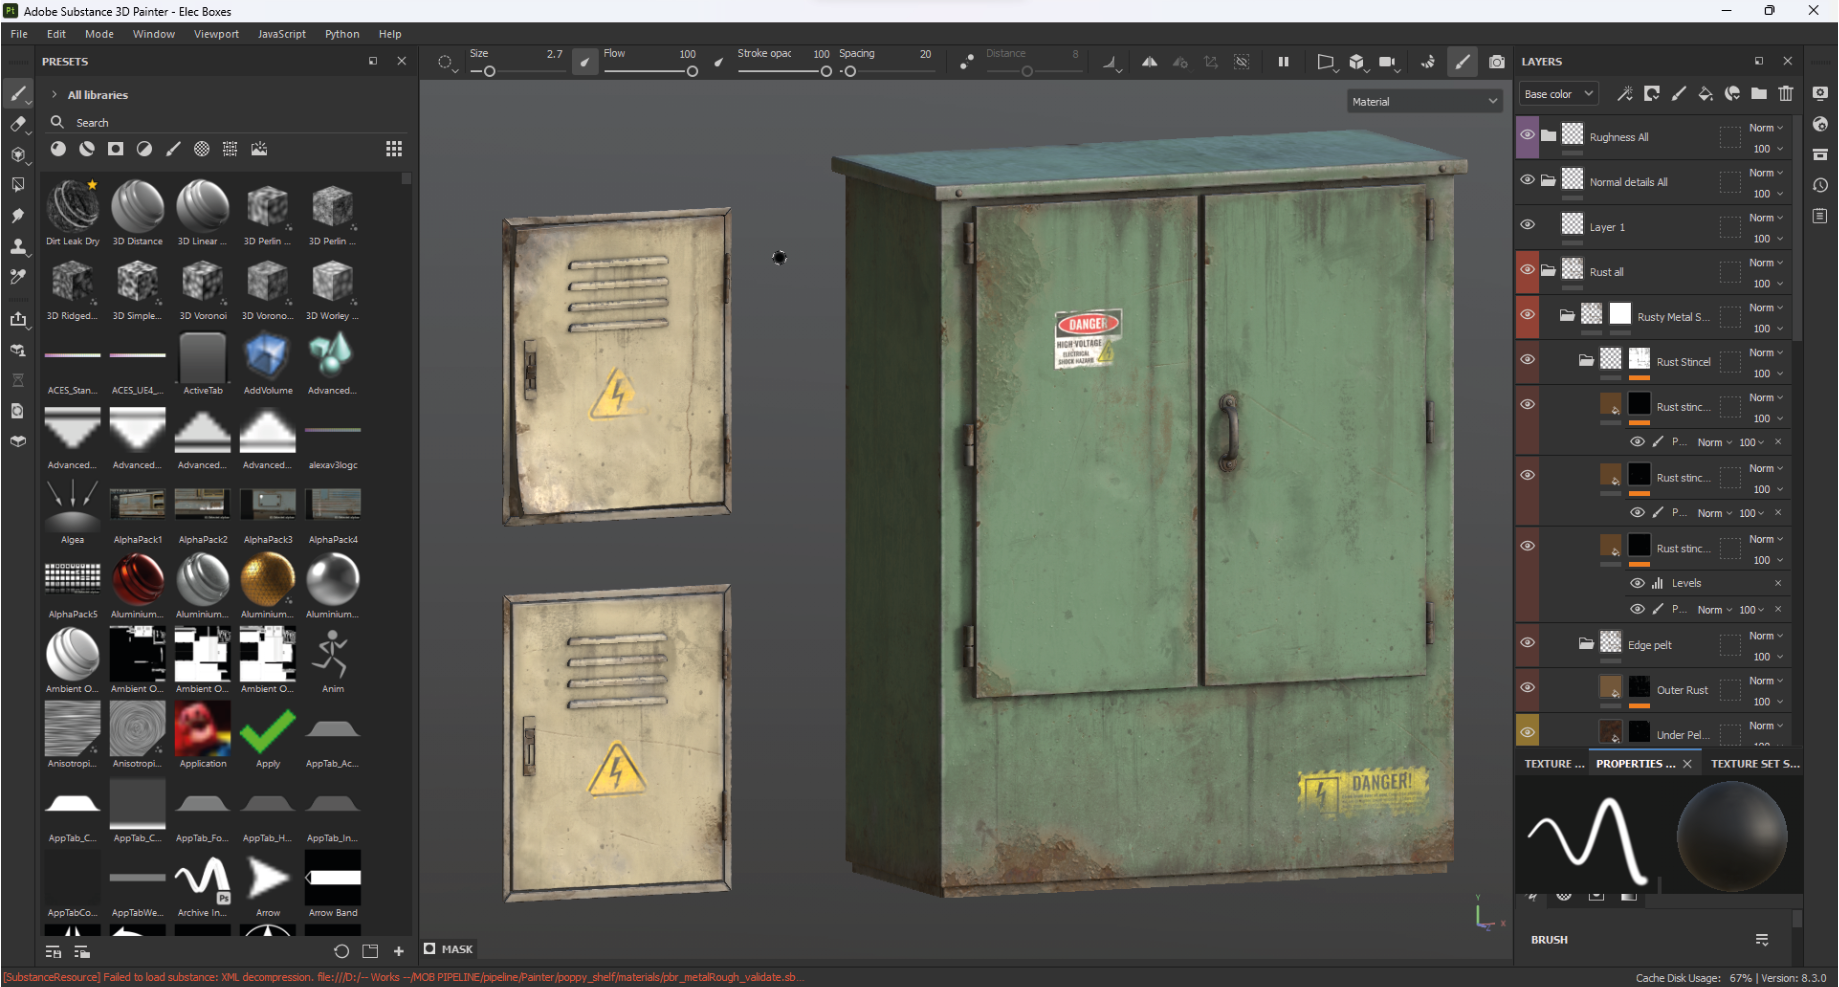The image size is (1839, 987).
Task: Click the trash icon in Layers panel
Action: pyautogui.click(x=1786, y=94)
